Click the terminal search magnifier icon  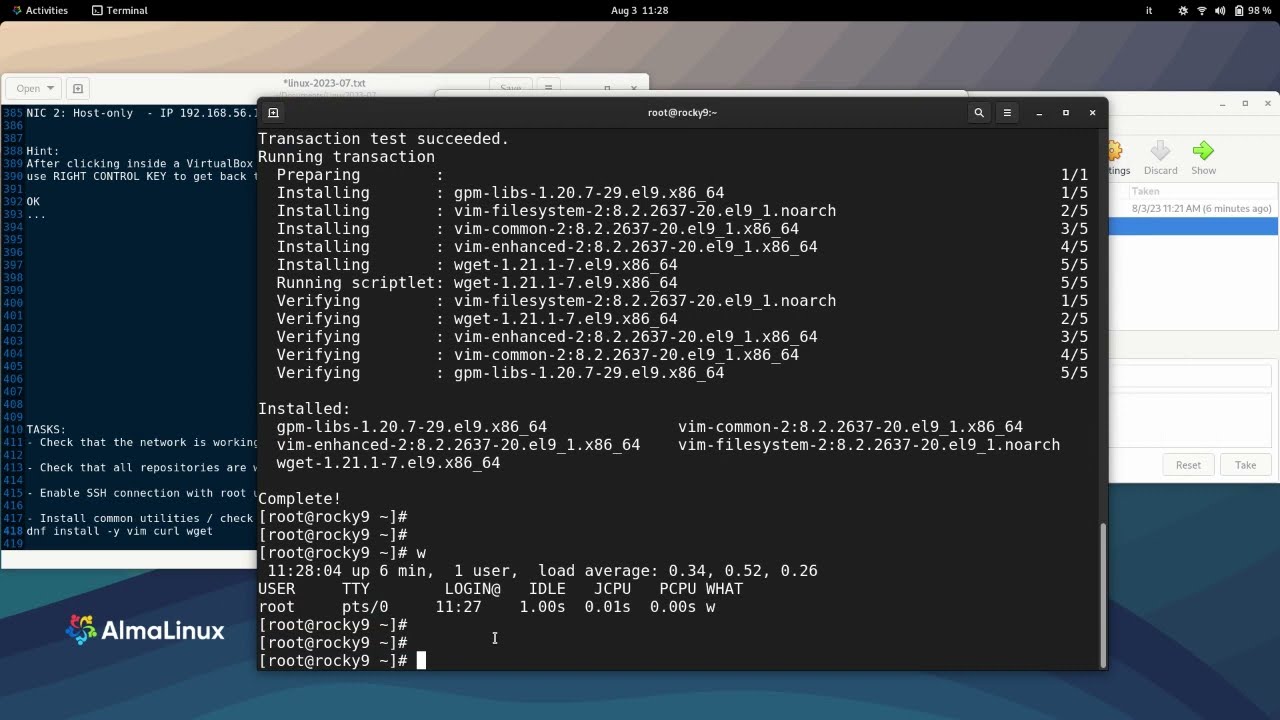(979, 113)
